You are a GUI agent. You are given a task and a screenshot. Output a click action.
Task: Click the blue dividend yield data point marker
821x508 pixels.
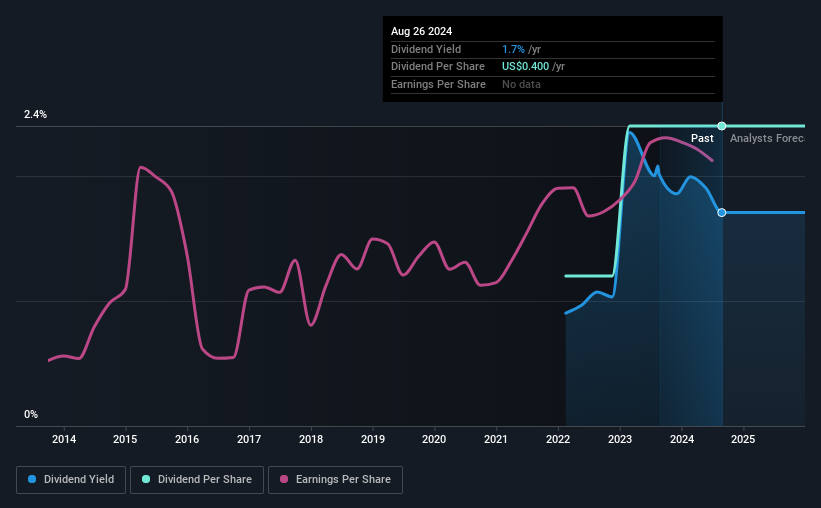click(x=722, y=212)
